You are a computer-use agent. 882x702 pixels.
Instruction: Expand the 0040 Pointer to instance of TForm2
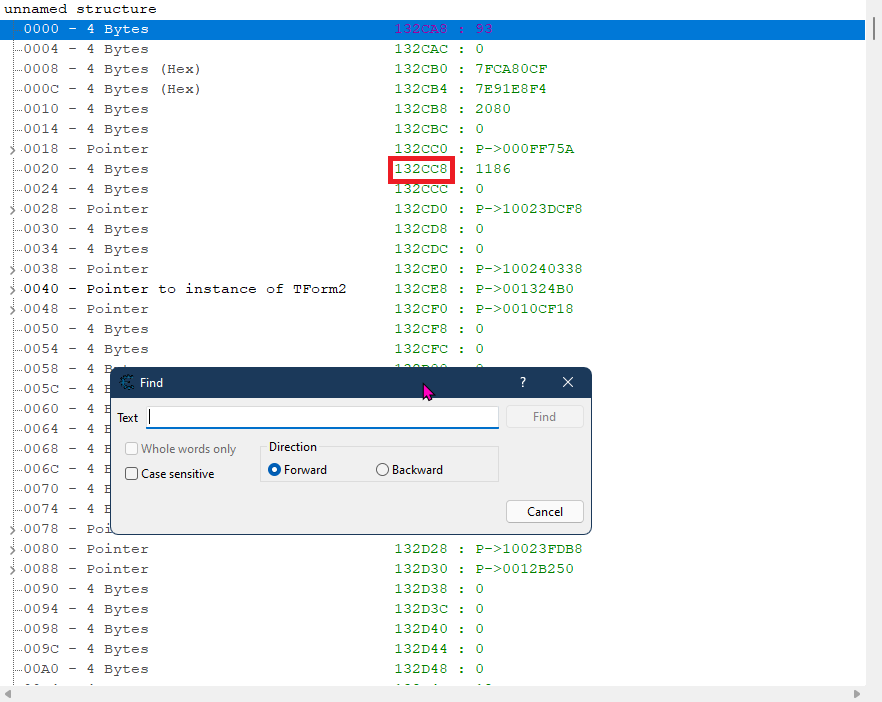[x=11, y=289]
